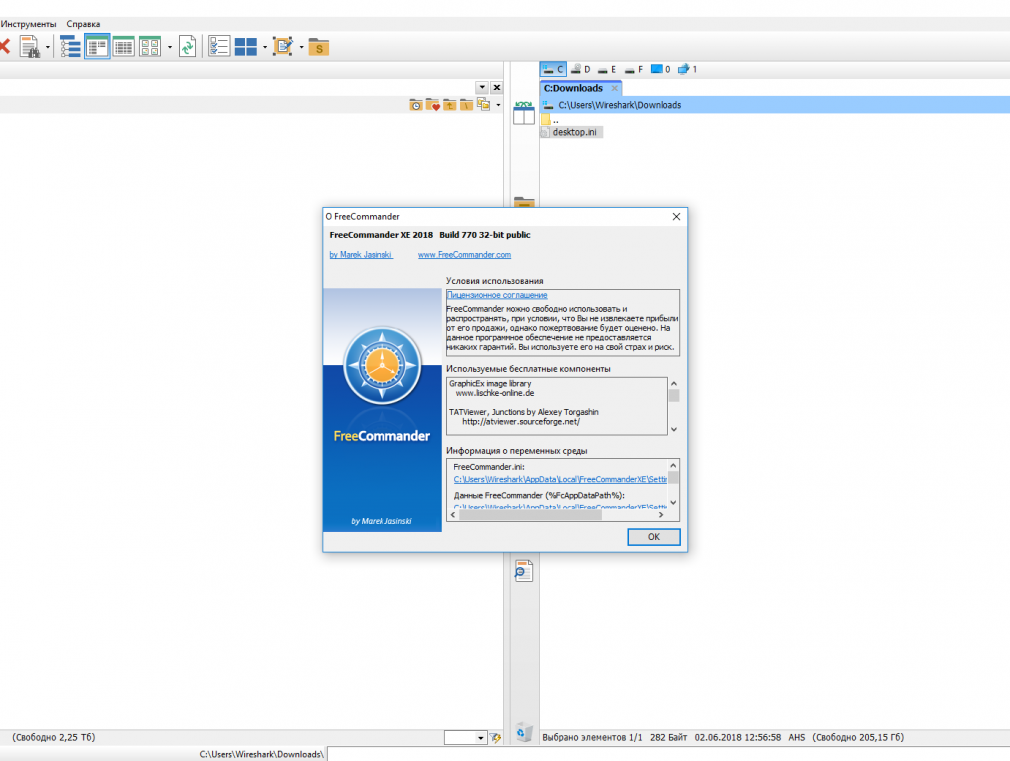Click '(Свободно 2,25 Тб)' status text

[54, 737]
